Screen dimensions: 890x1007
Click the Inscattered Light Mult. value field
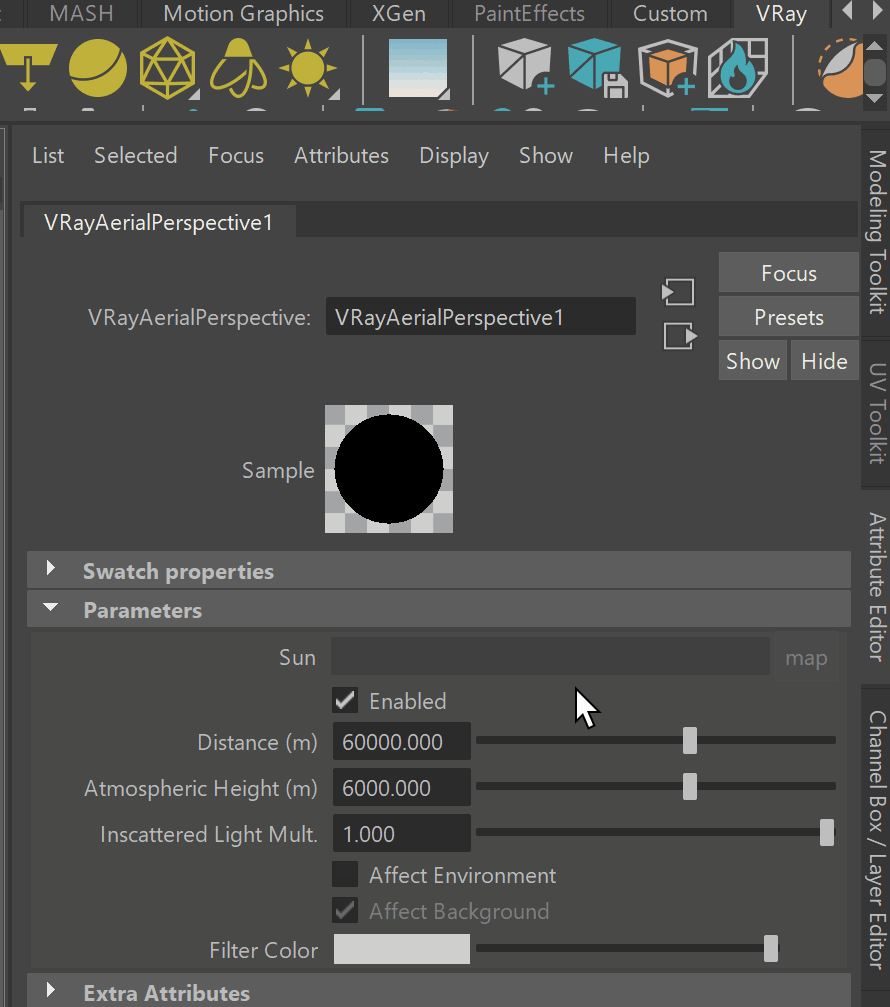click(x=402, y=834)
